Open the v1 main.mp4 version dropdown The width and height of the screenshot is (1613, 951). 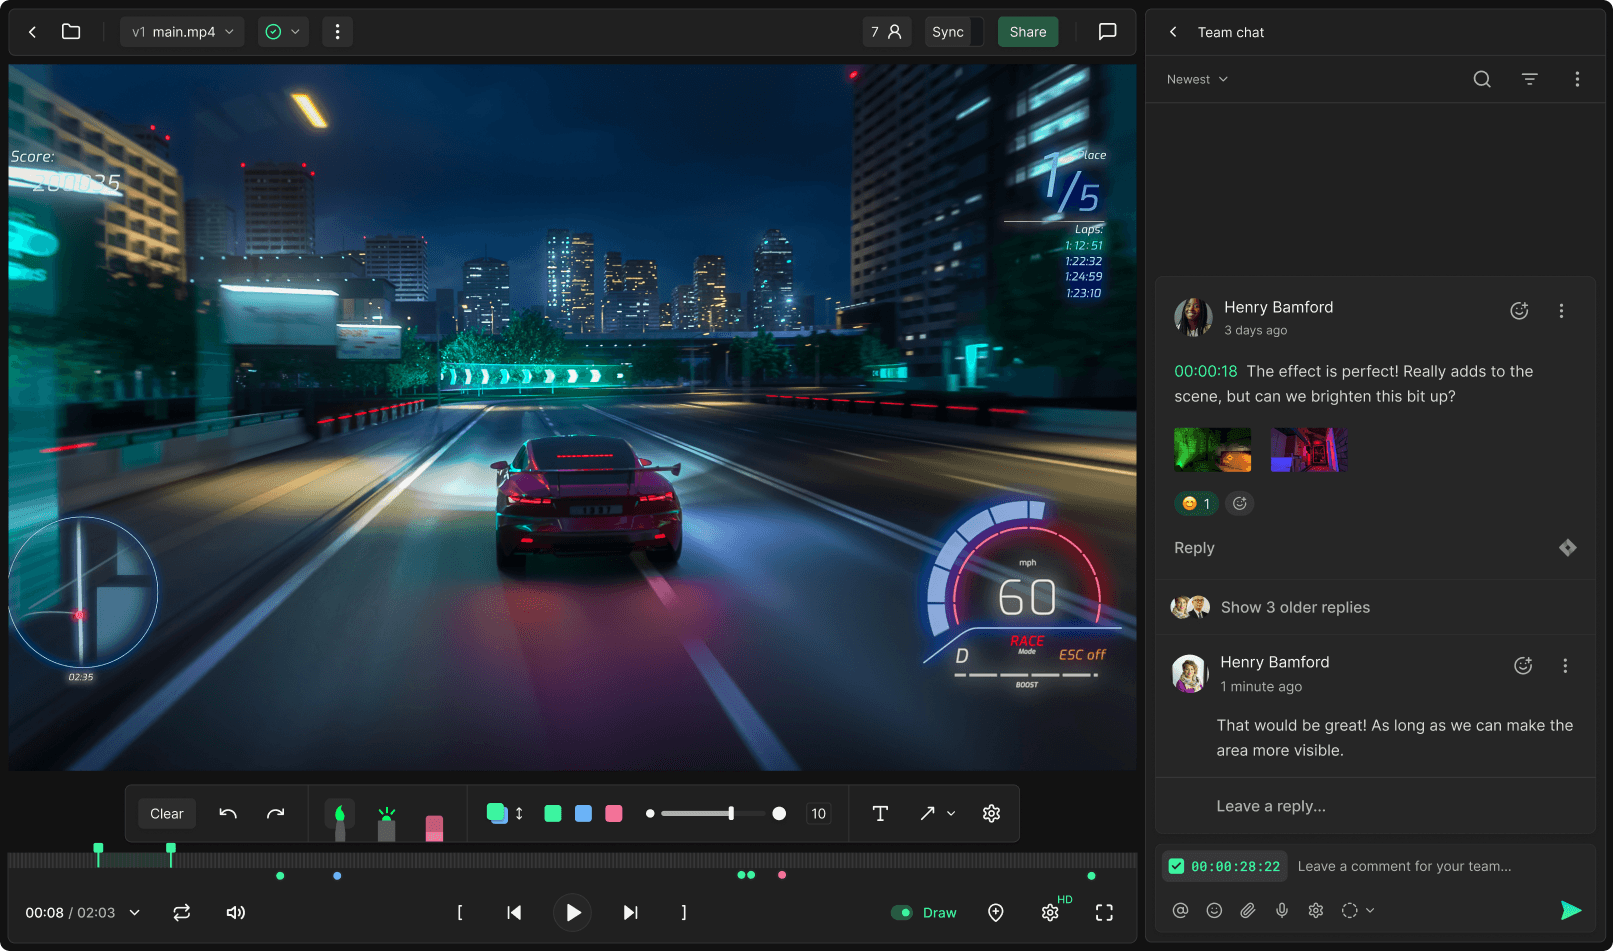183,32
